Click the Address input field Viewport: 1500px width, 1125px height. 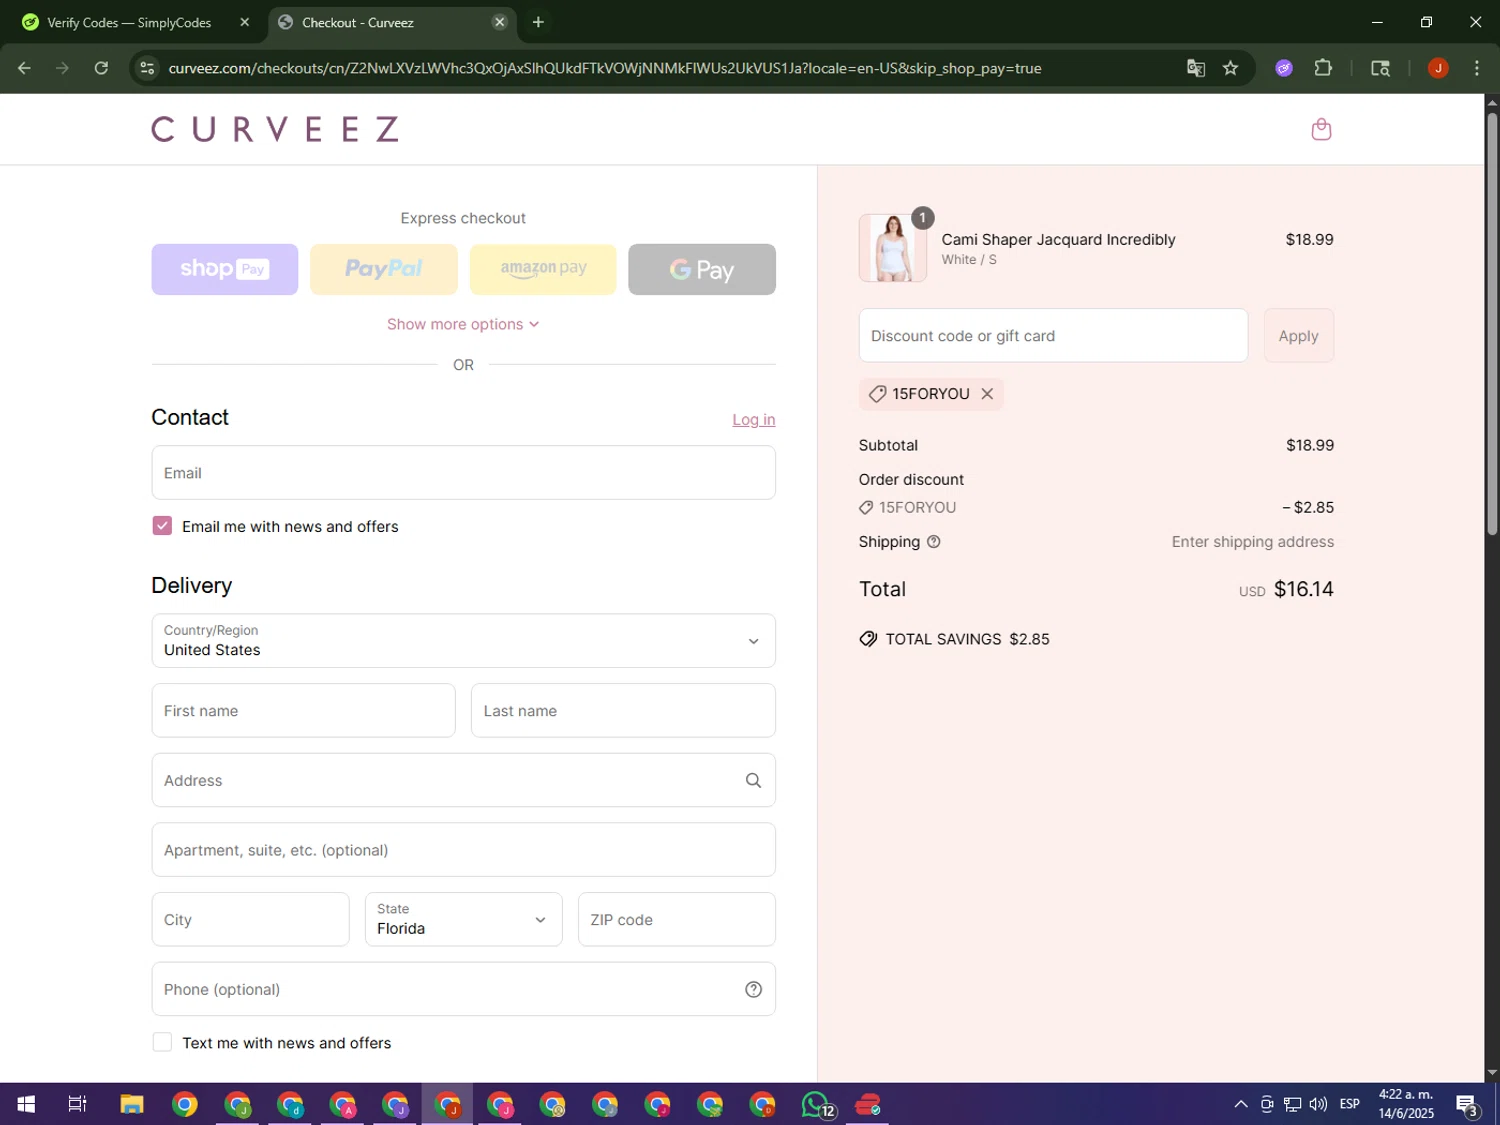point(463,780)
